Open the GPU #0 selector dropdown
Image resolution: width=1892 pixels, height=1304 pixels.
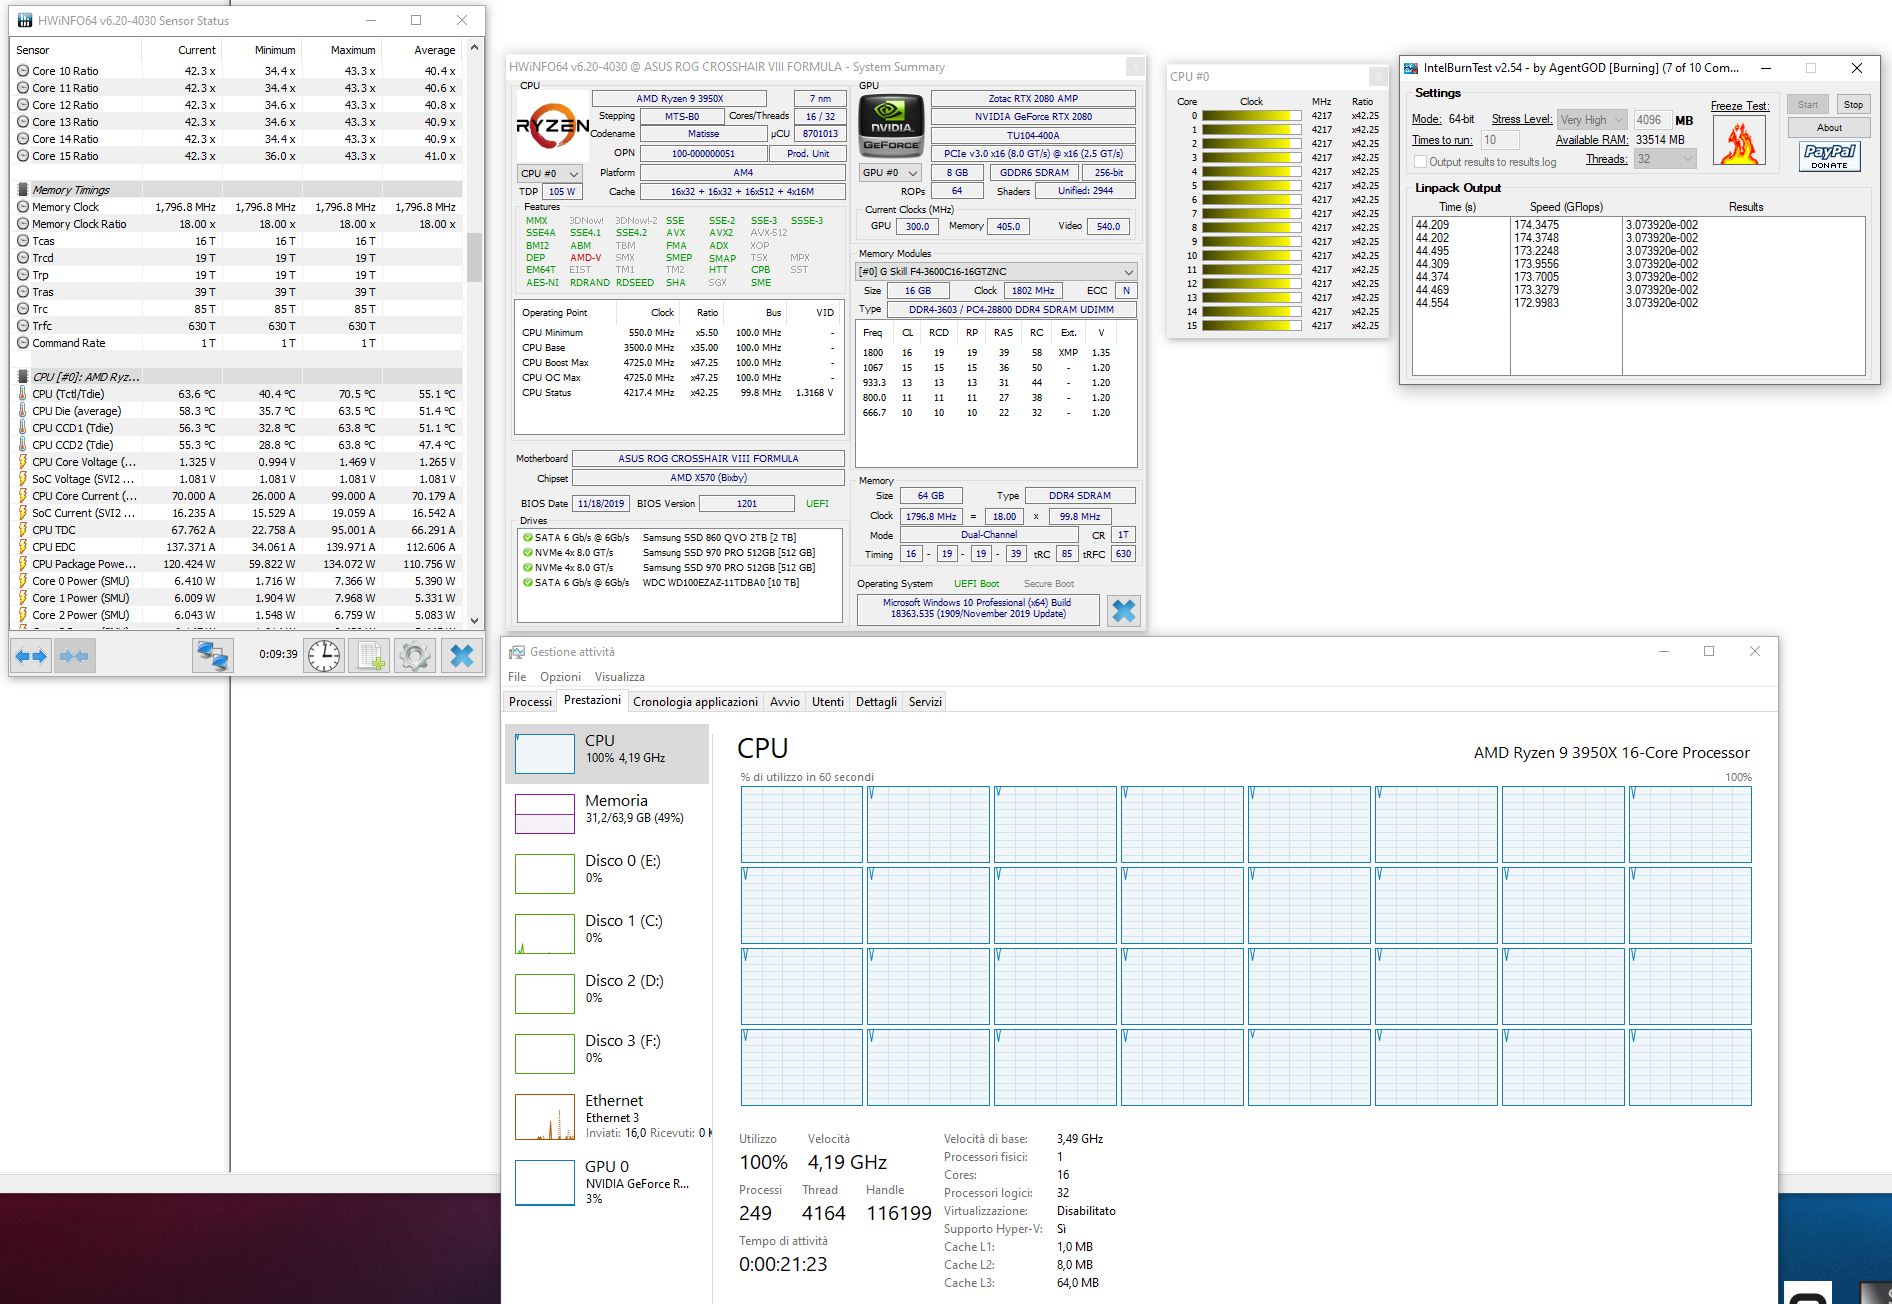891,172
